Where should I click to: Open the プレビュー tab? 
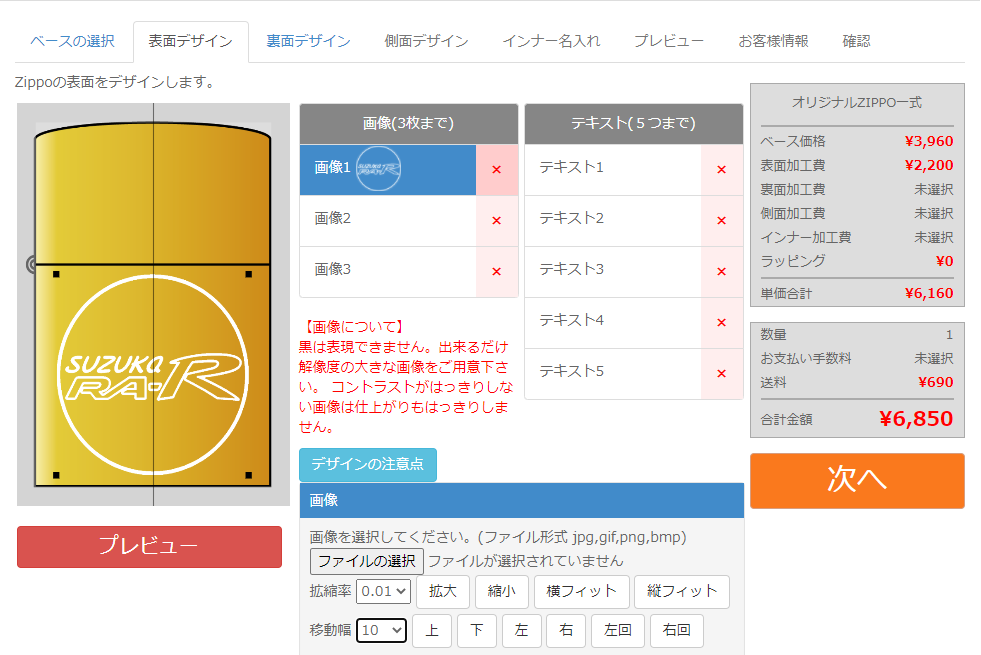click(668, 41)
